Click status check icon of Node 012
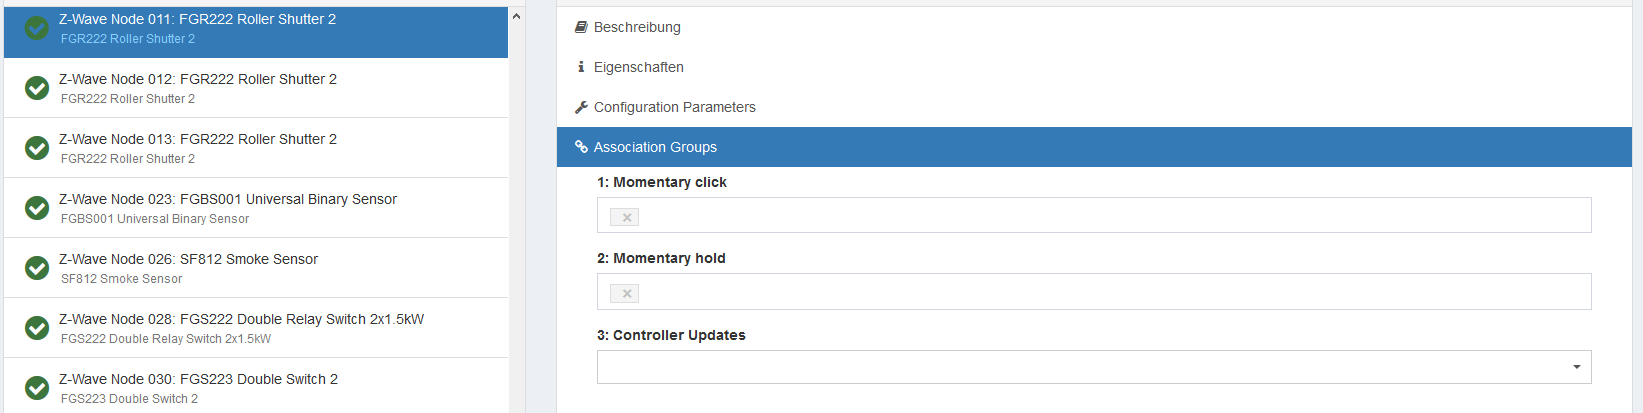Viewport: 1643px width, 413px height. [x=37, y=88]
